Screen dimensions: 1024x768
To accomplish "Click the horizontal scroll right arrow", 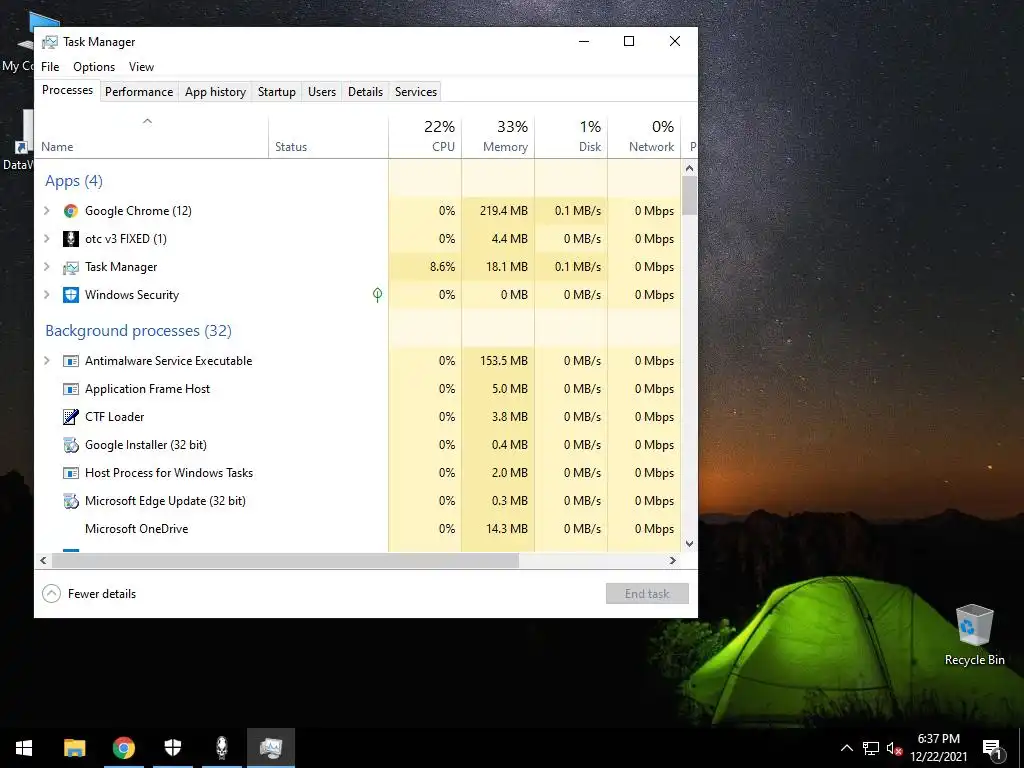I will click(673, 560).
